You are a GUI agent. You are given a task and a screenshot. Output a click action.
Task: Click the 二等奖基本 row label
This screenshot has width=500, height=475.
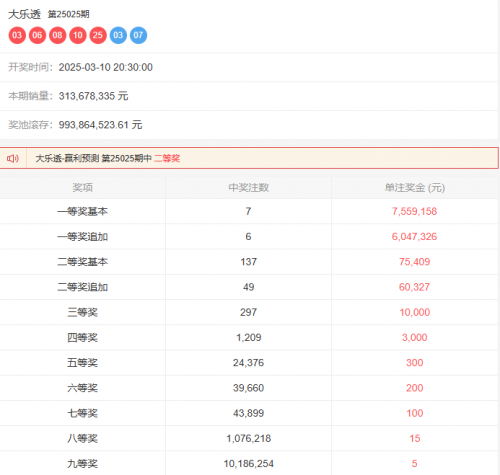(x=83, y=262)
